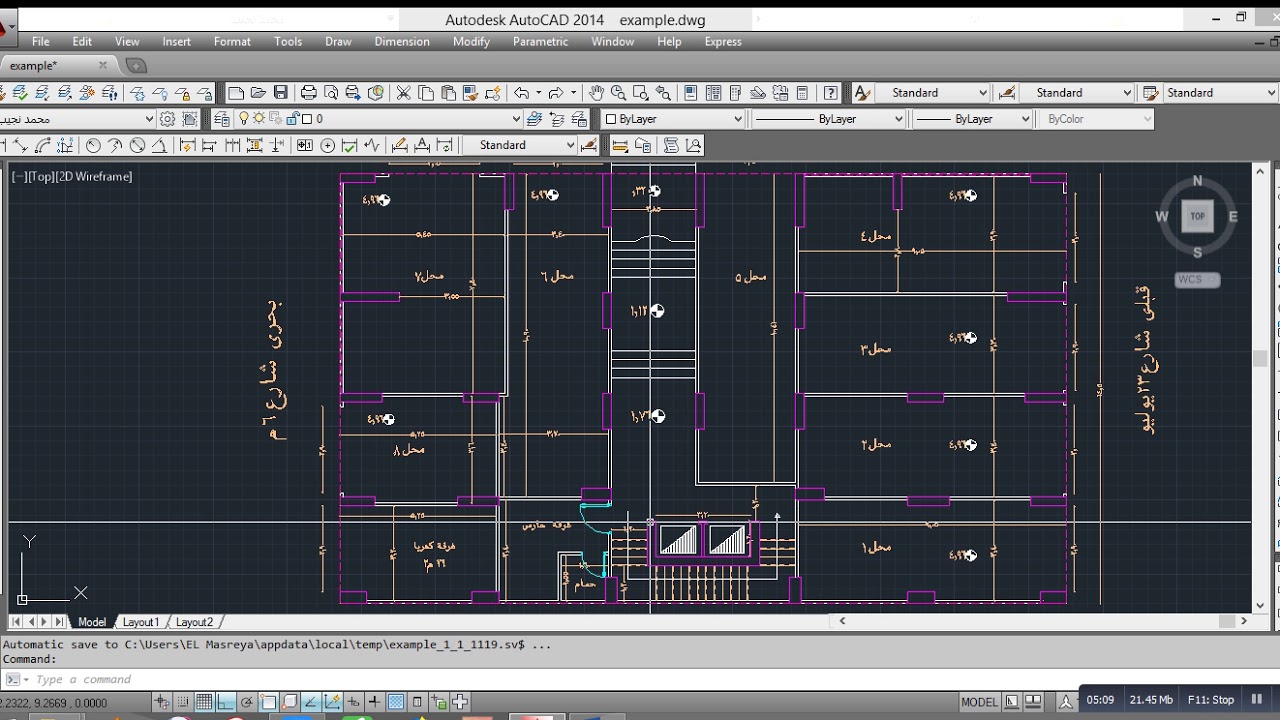Switch to the Layout2 tab
The height and width of the screenshot is (720, 1280).
(x=194, y=622)
